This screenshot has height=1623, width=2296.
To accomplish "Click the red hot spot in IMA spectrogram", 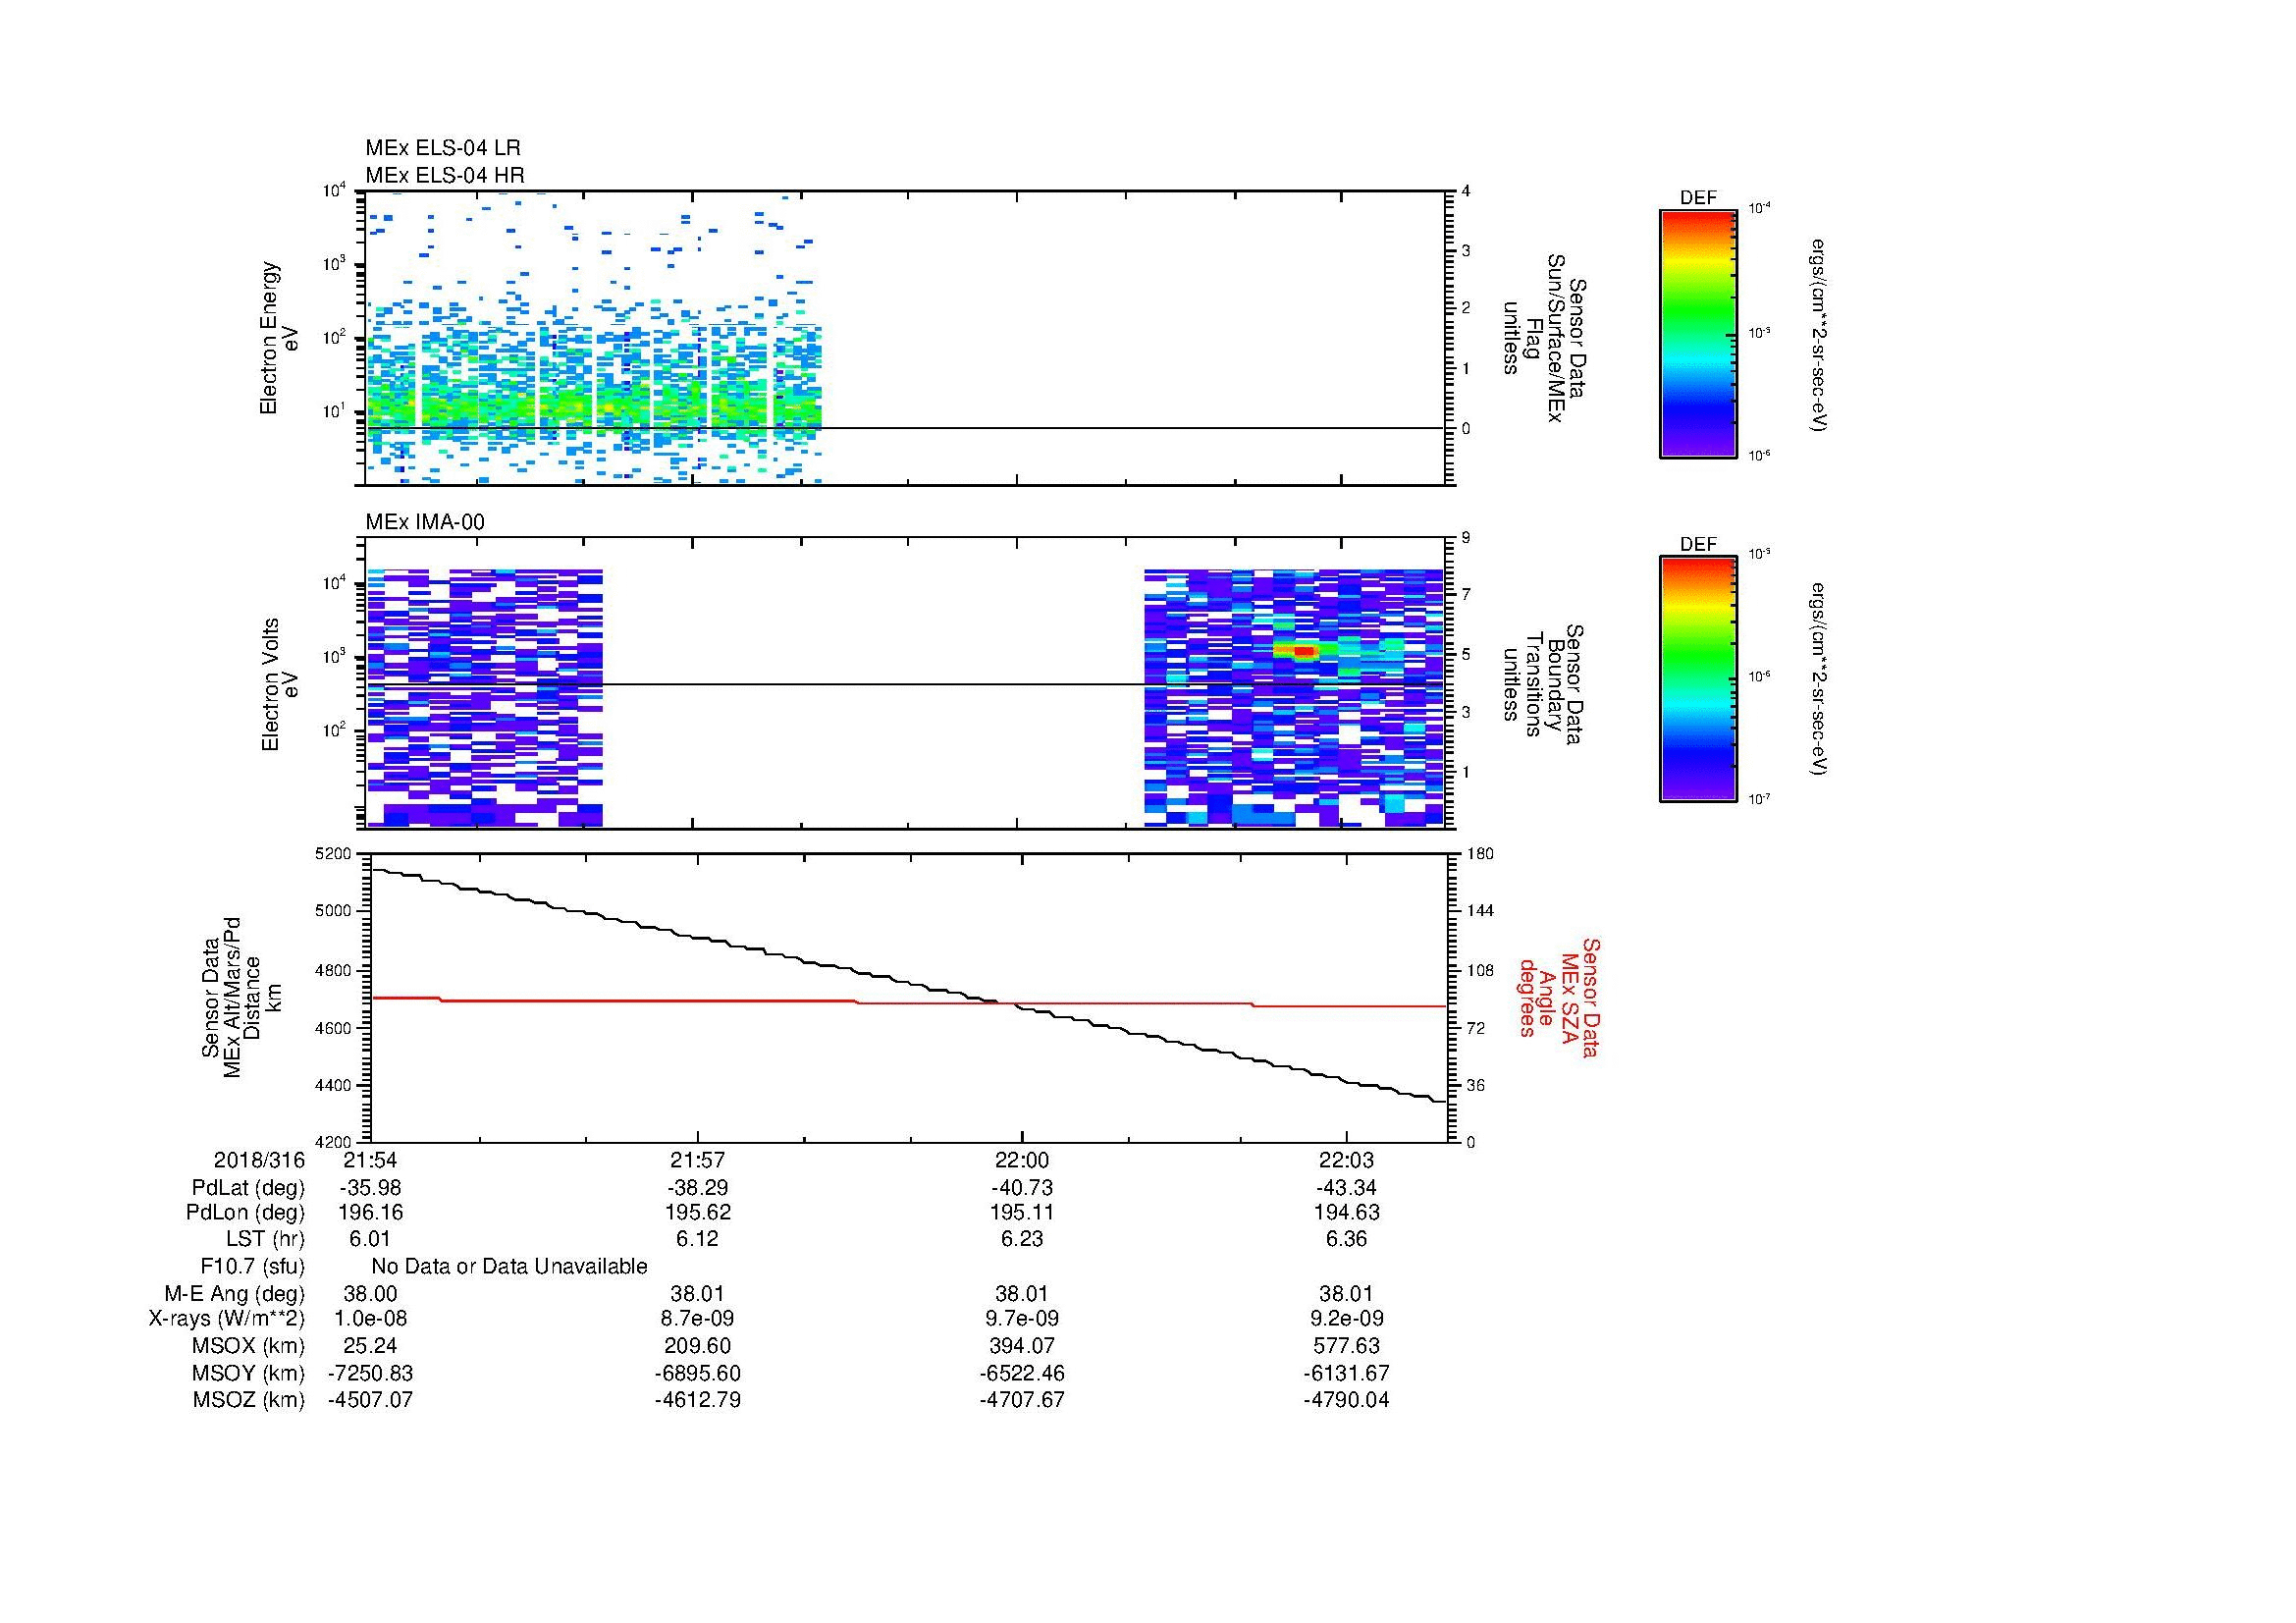I will [x=1303, y=651].
